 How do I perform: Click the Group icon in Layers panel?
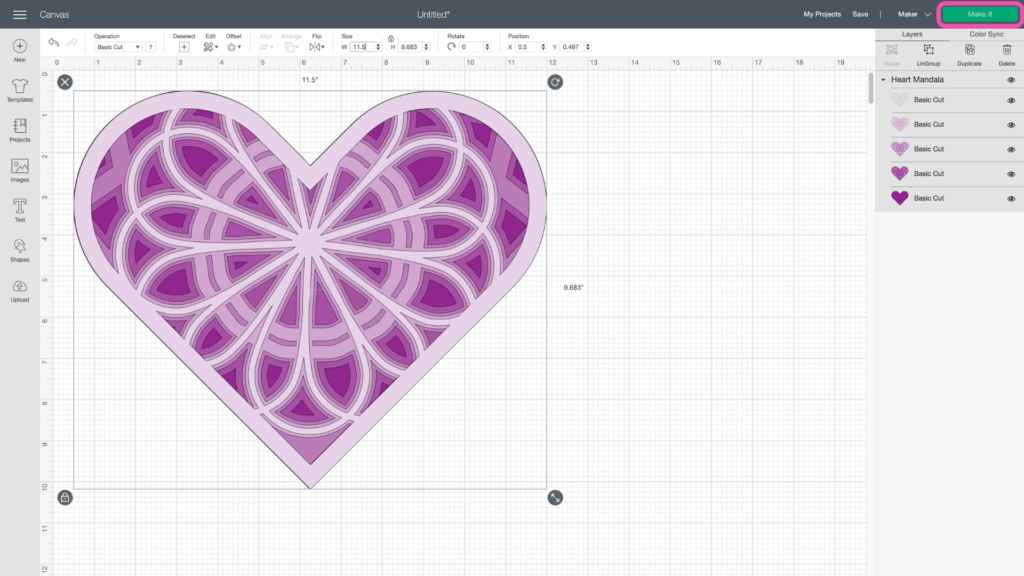pos(891,50)
